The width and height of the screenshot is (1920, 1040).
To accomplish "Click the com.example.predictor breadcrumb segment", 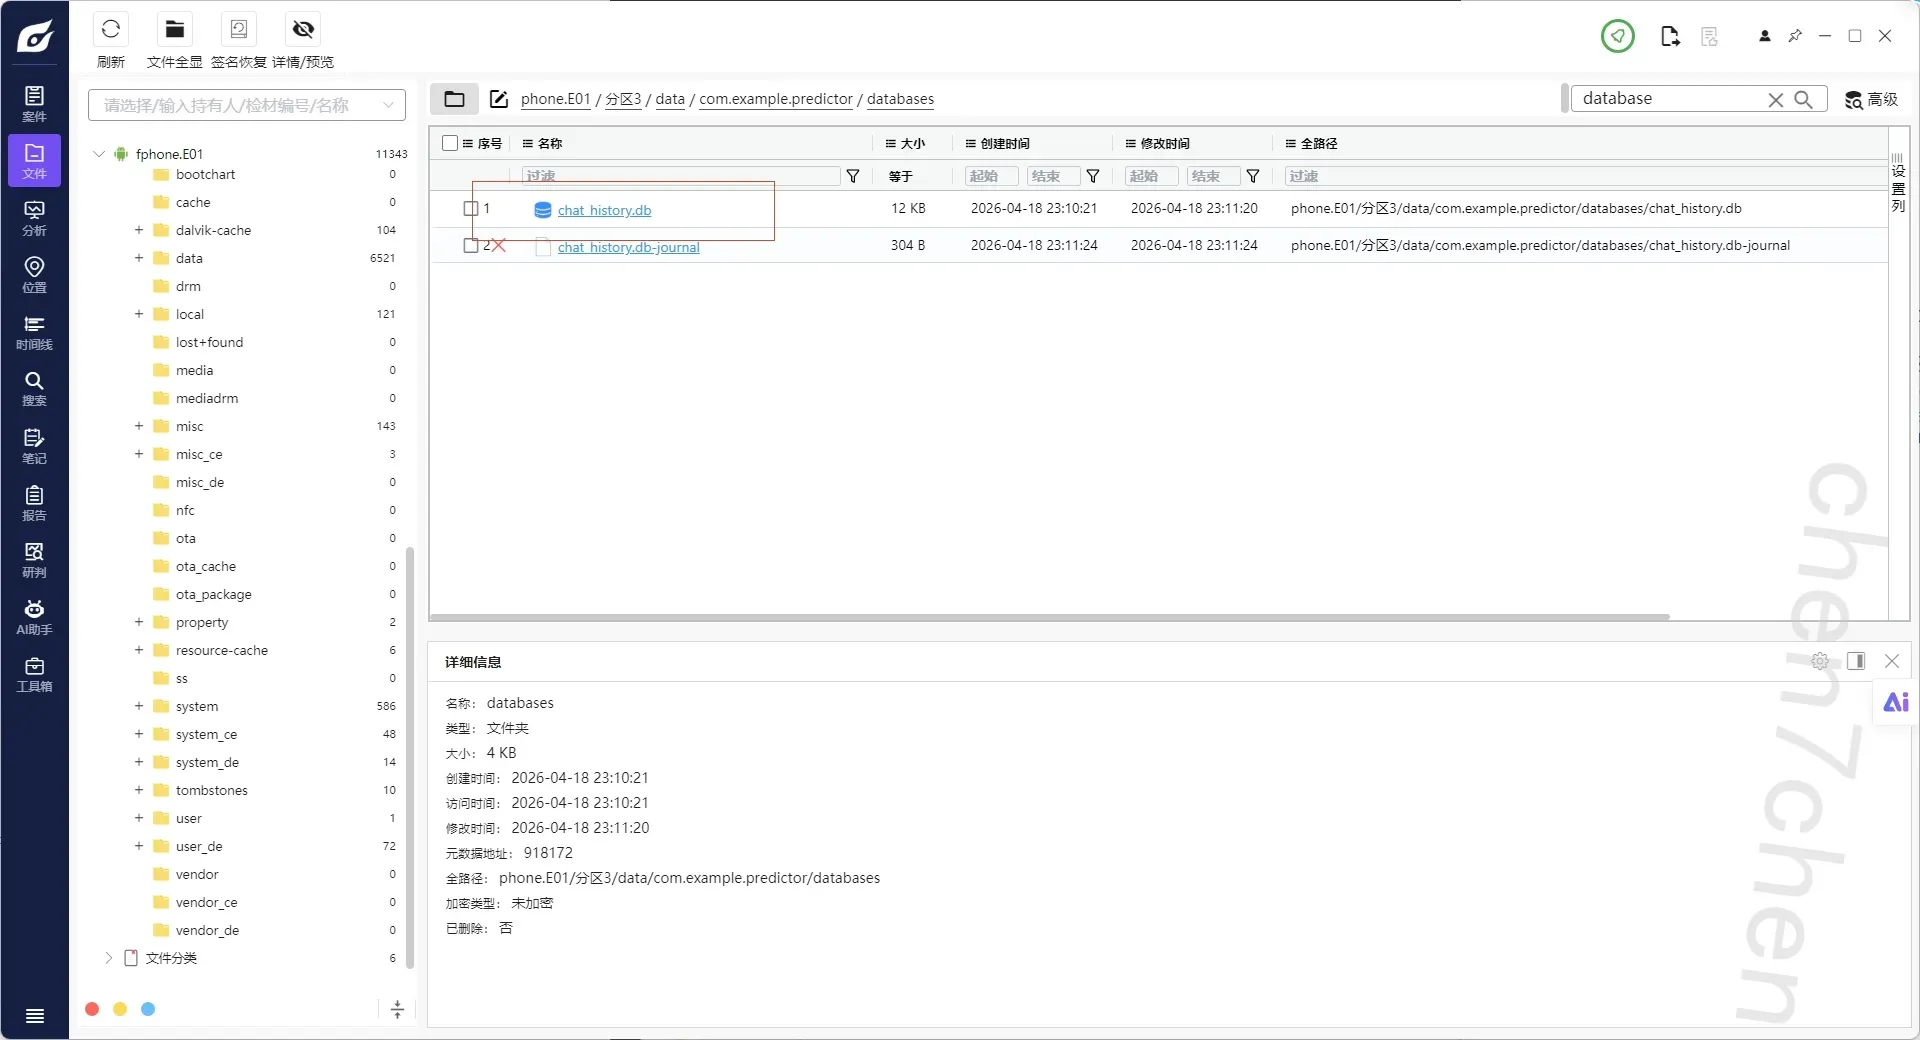I will point(776,99).
